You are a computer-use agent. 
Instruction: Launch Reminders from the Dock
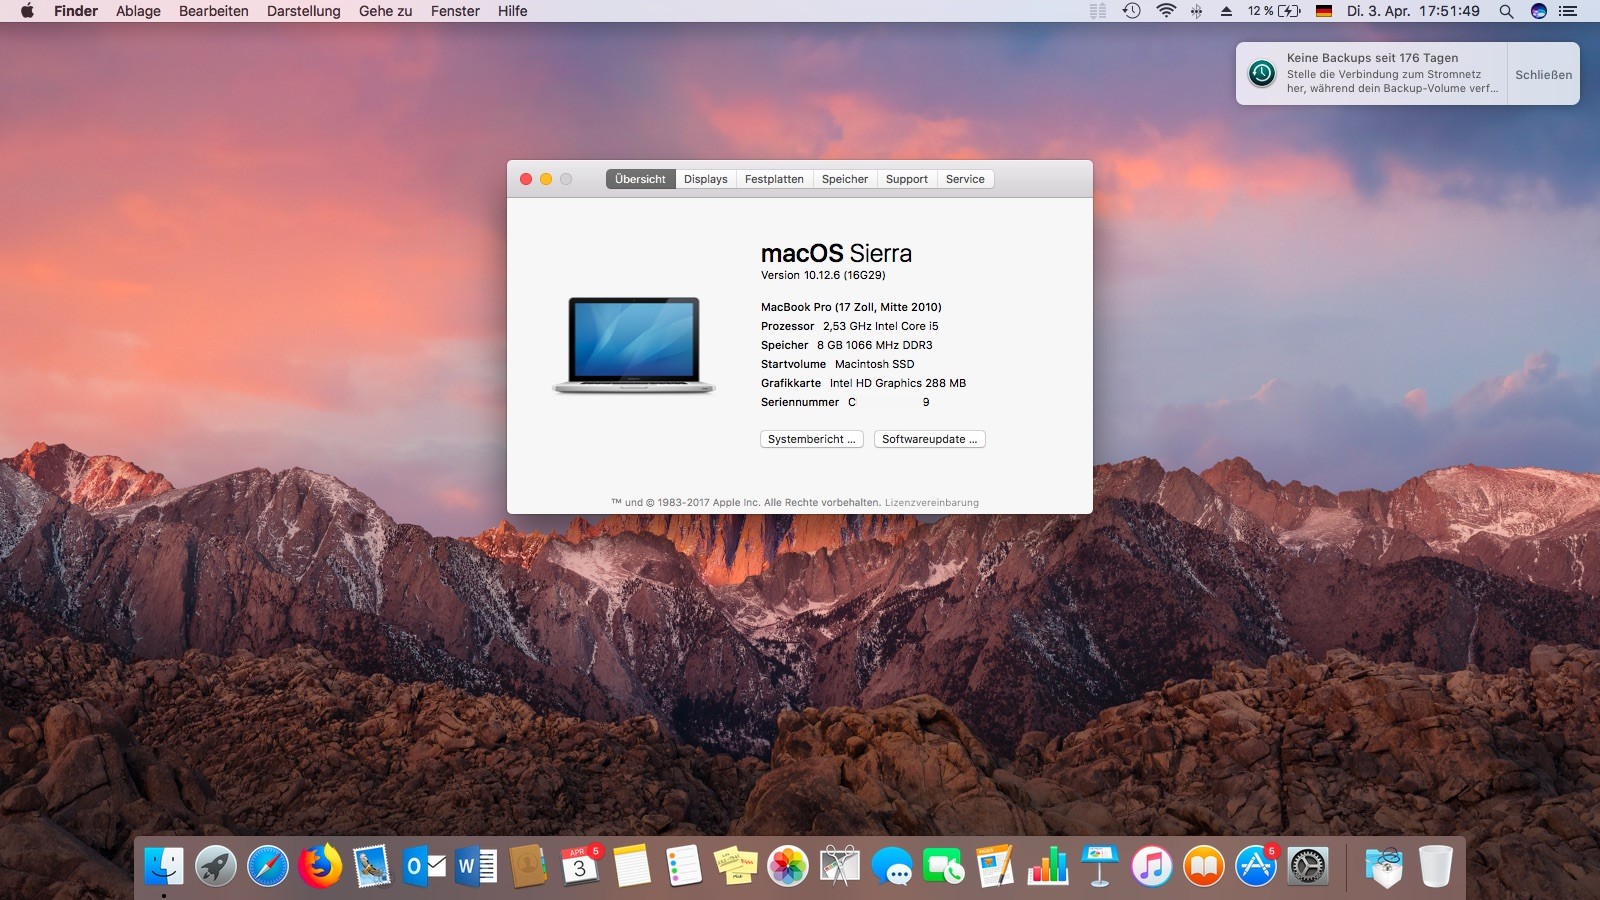(684, 866)
